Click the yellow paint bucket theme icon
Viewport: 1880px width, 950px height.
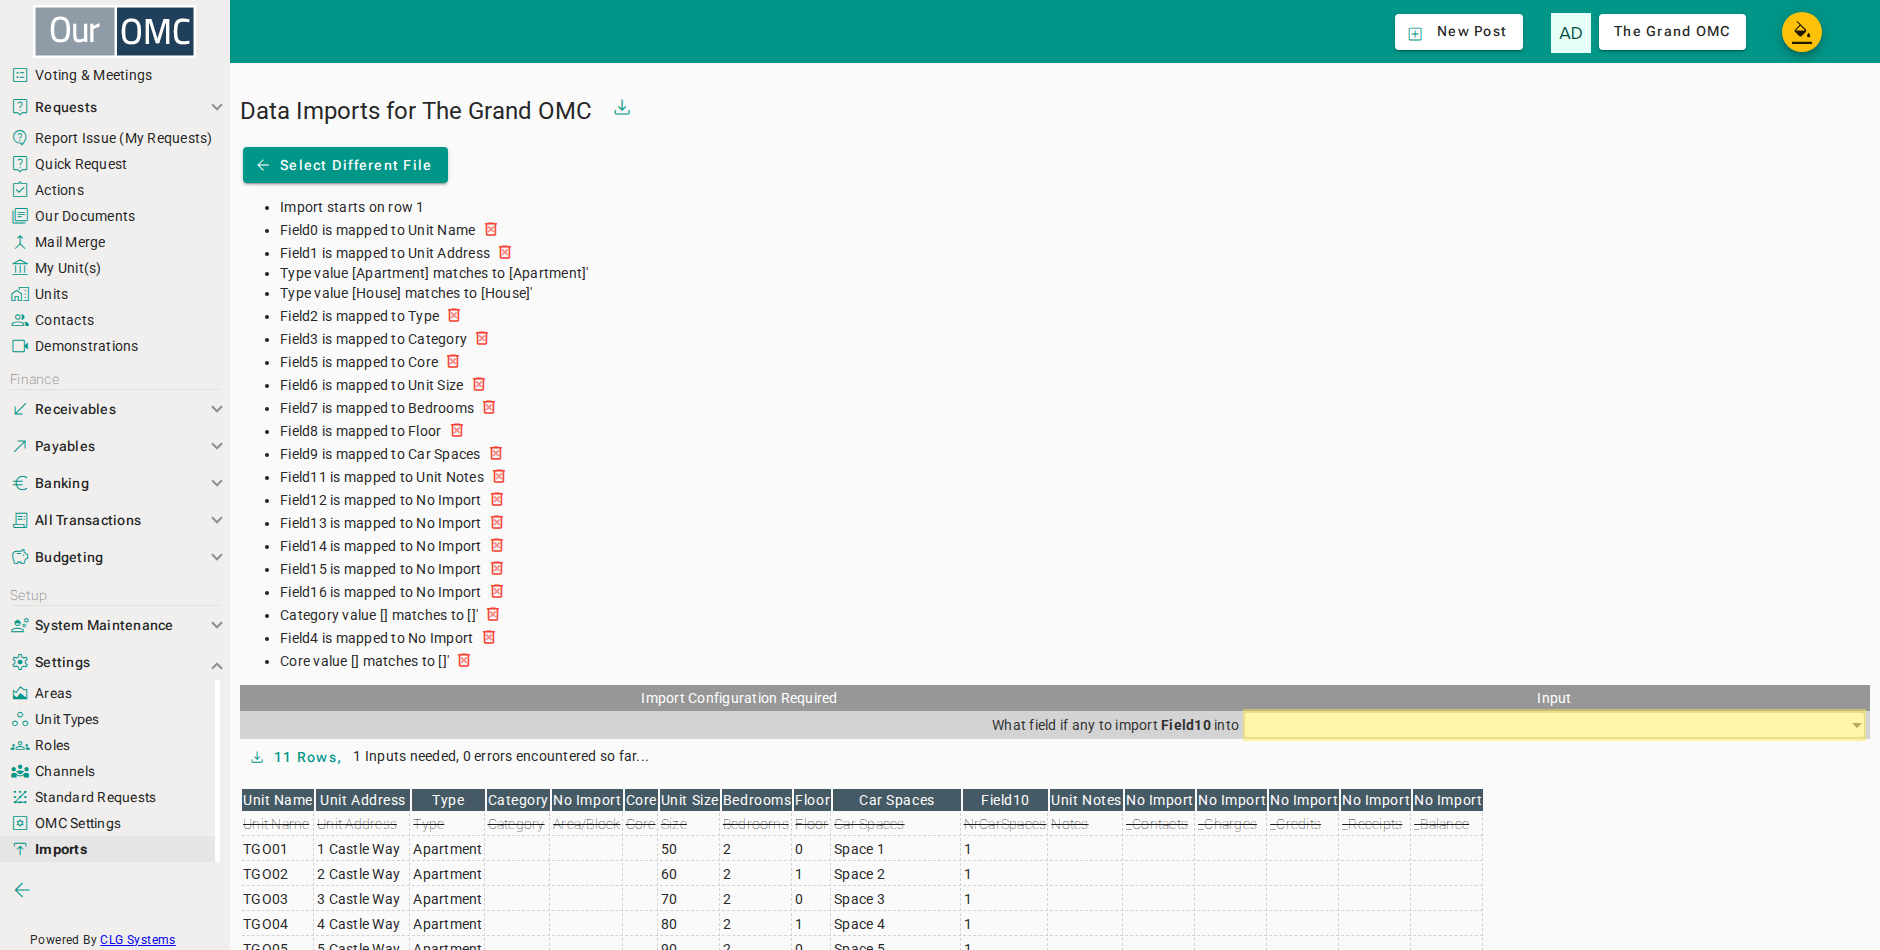click(x=1801, y=32)
